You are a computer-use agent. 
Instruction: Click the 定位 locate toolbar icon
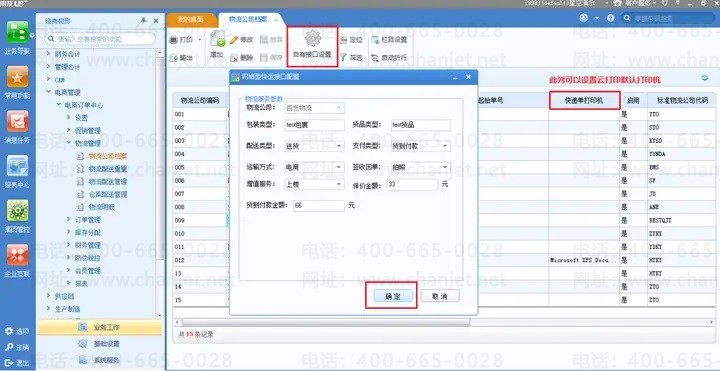tap(343, 40)
